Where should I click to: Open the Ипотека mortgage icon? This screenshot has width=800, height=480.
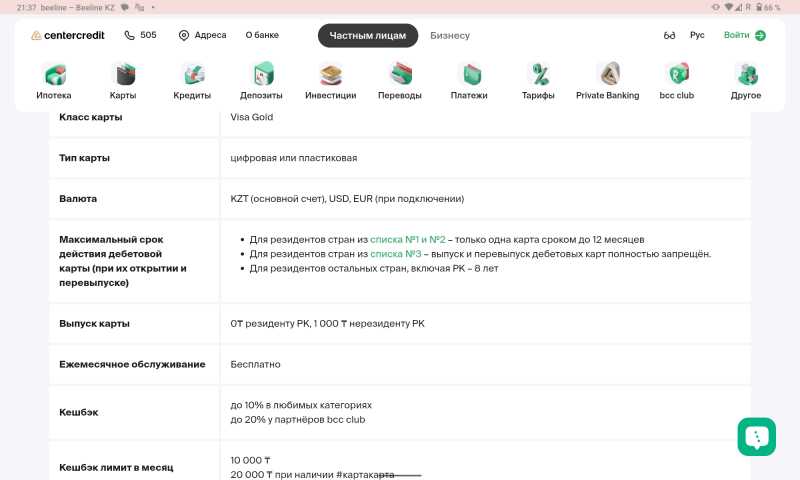click(54, 75)
